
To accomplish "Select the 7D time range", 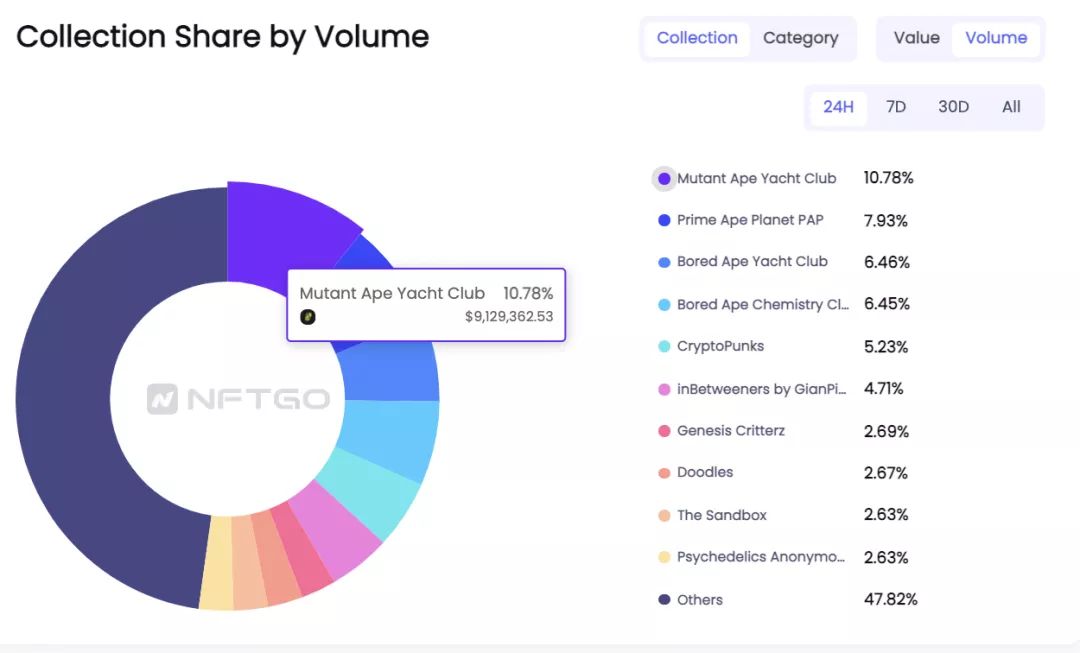I will pos(896,107).
